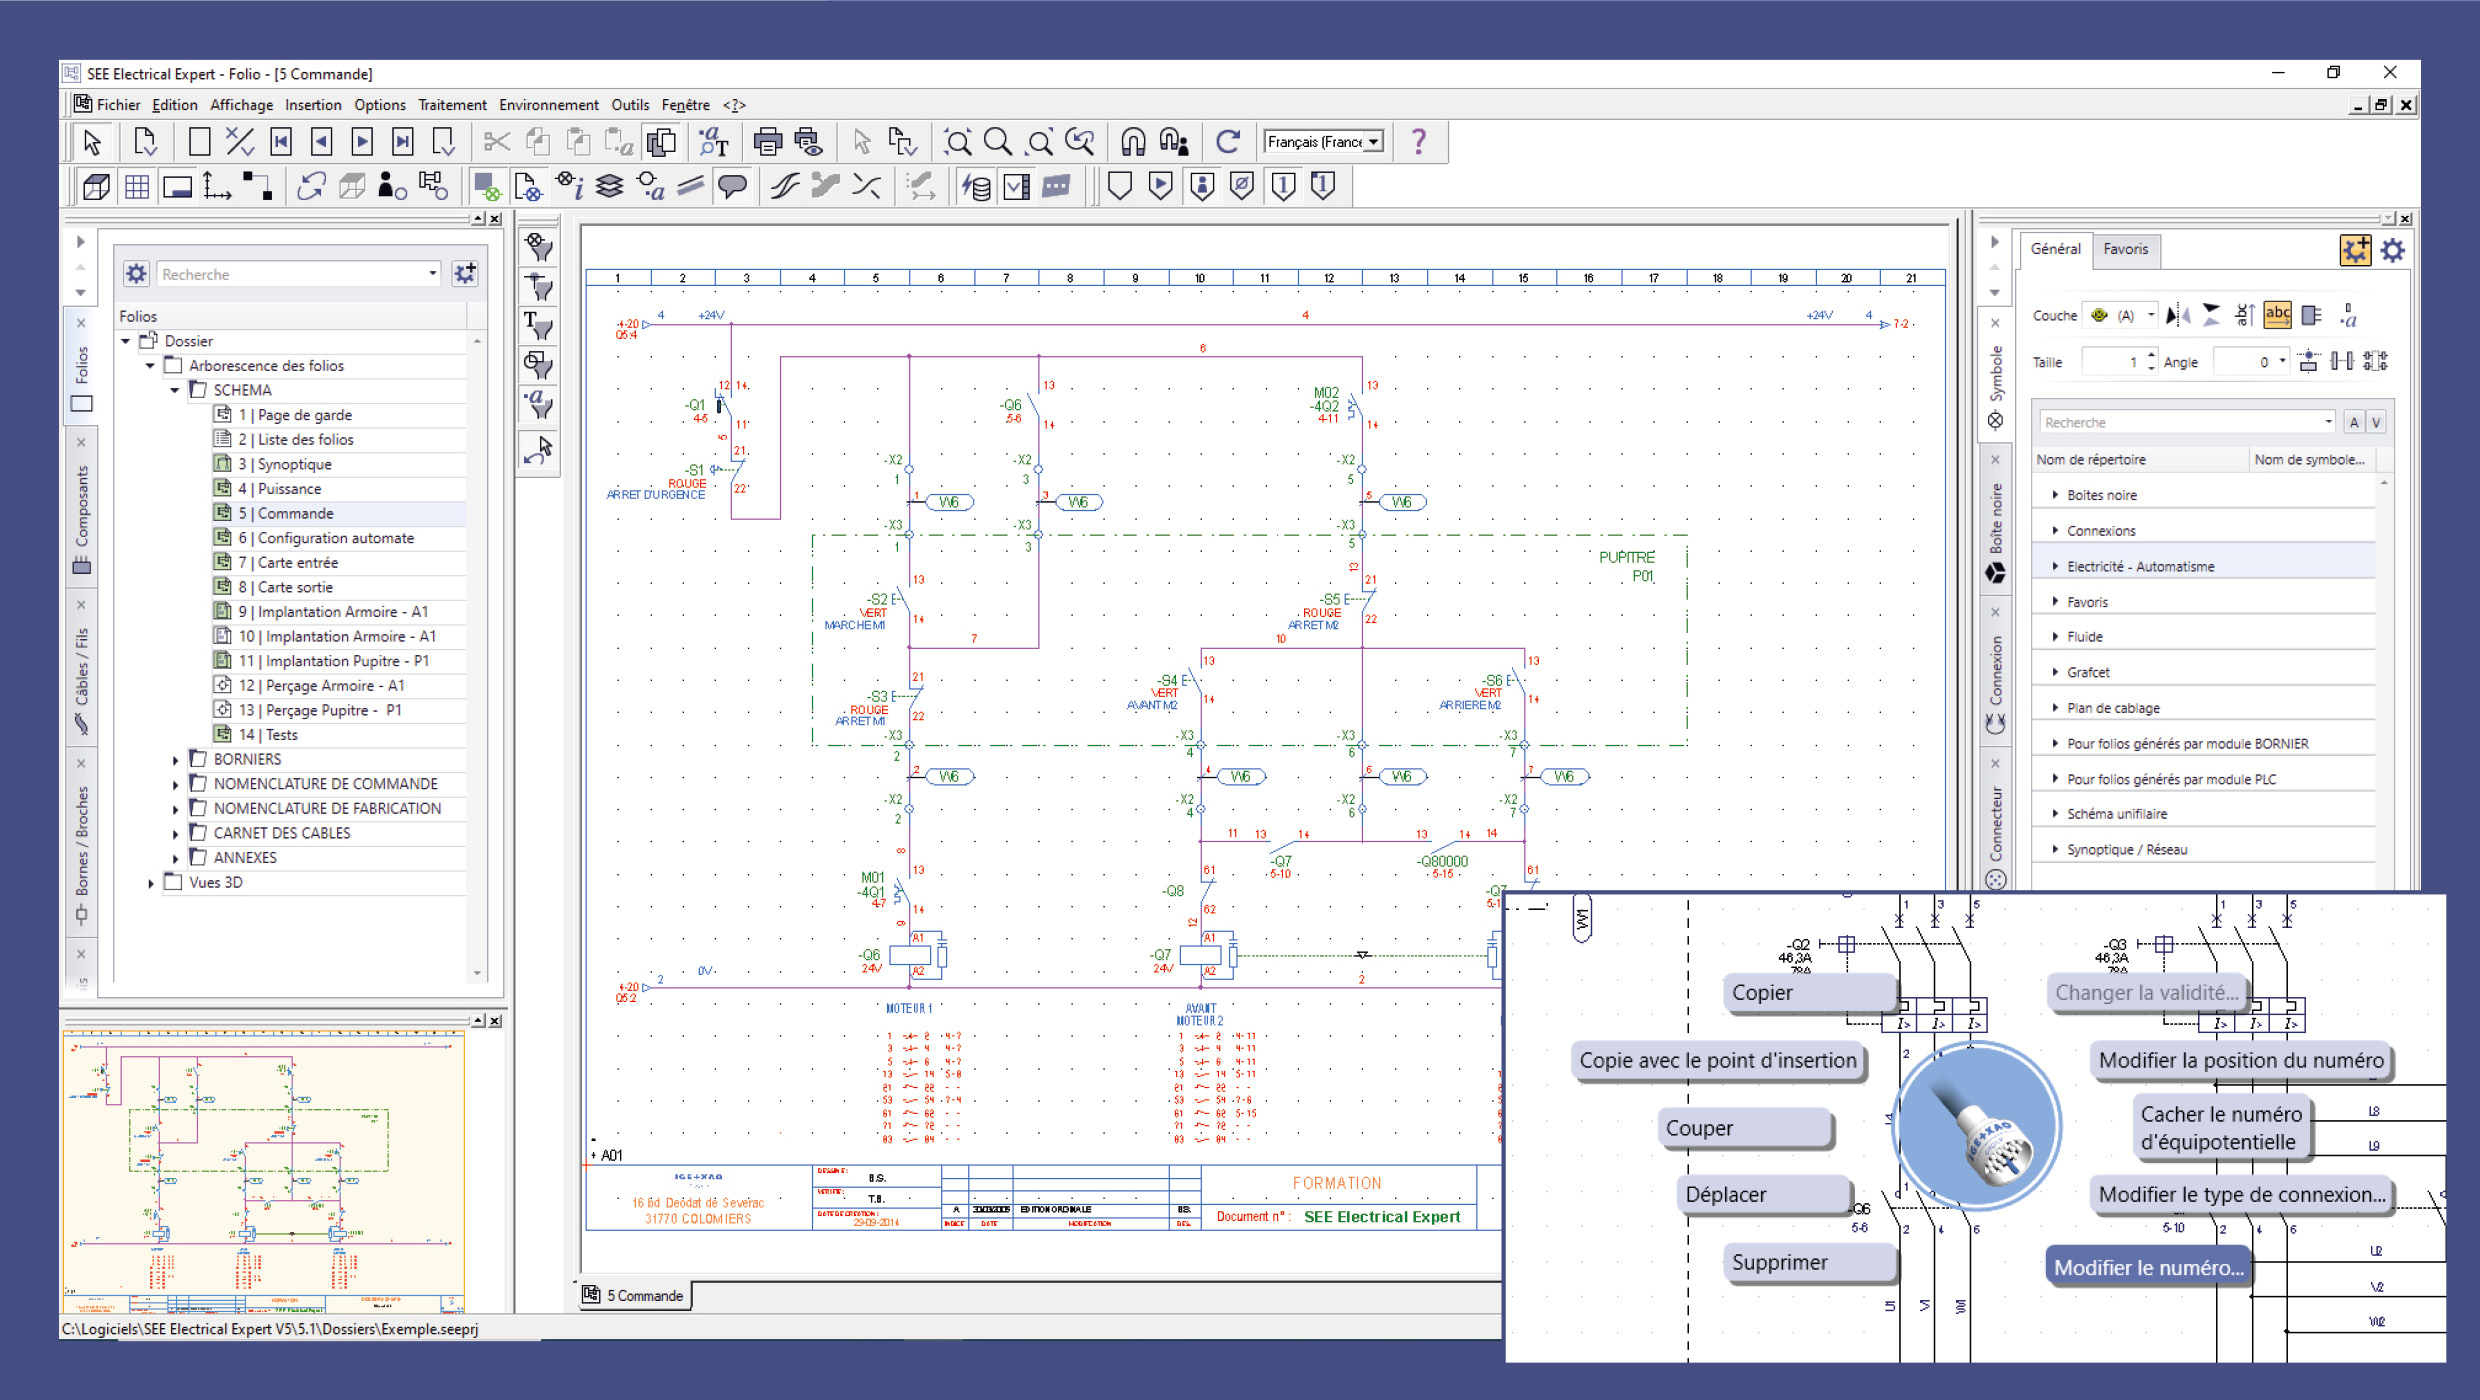Switch to the Favoris tab
This screenshot has width=2480, height=1400.
(x=2125, y=249)
